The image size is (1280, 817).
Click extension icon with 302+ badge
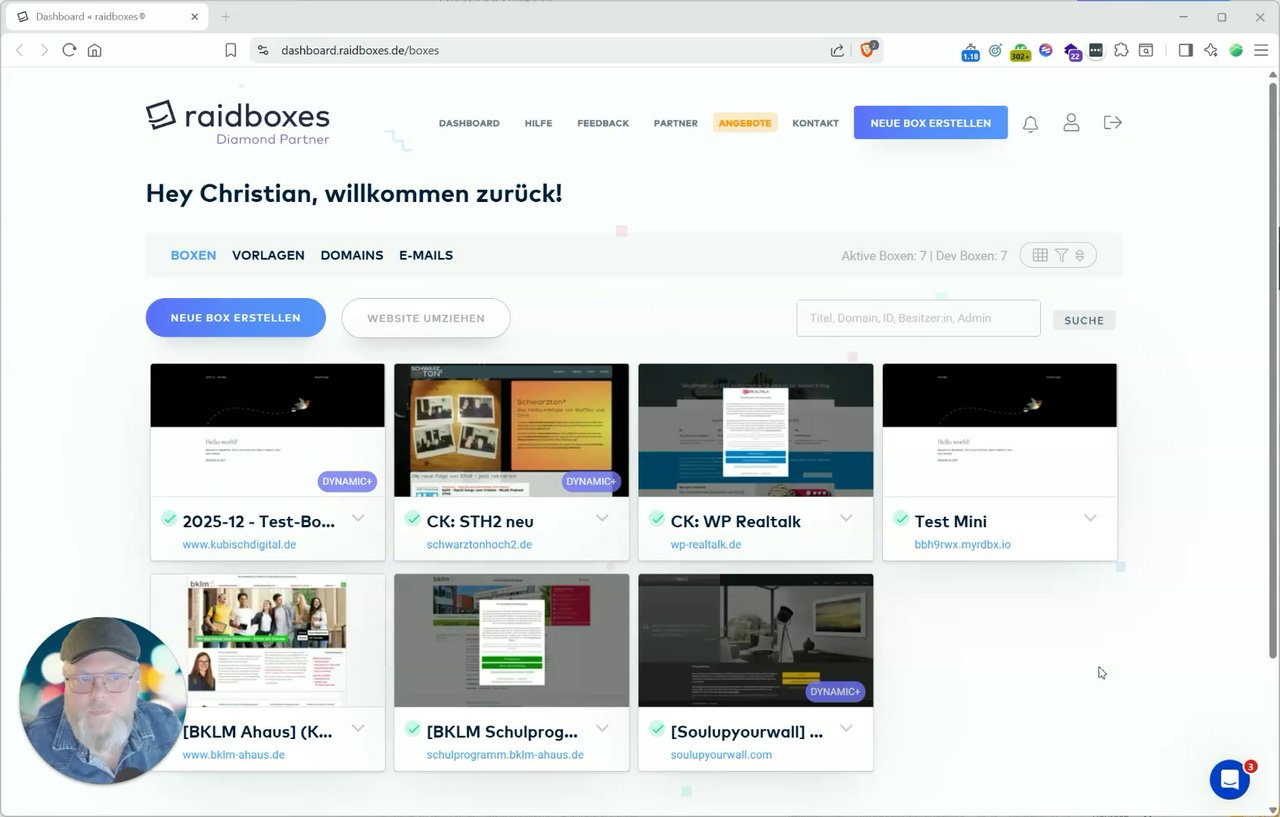1020,52
